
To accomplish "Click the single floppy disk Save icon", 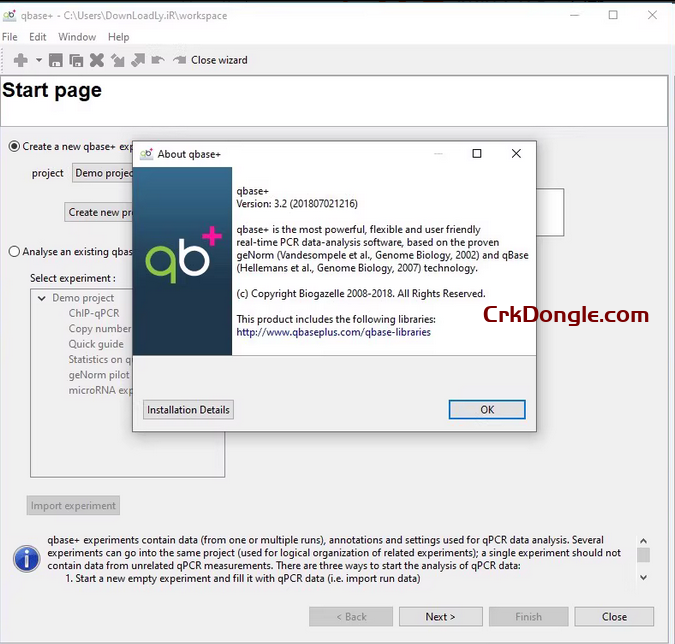I will tap(56, 60).
